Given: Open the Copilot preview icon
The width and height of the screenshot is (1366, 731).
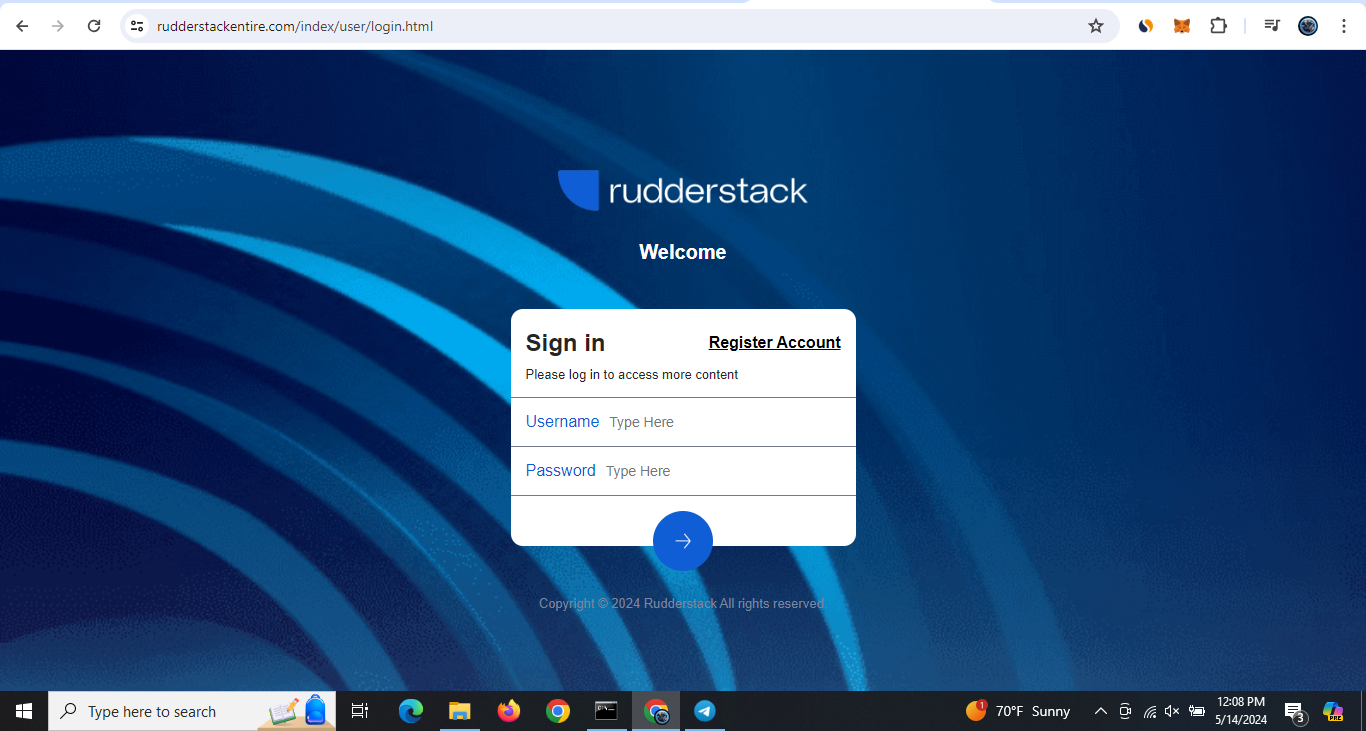Looking at the screenshot, I should point(1333,711).
